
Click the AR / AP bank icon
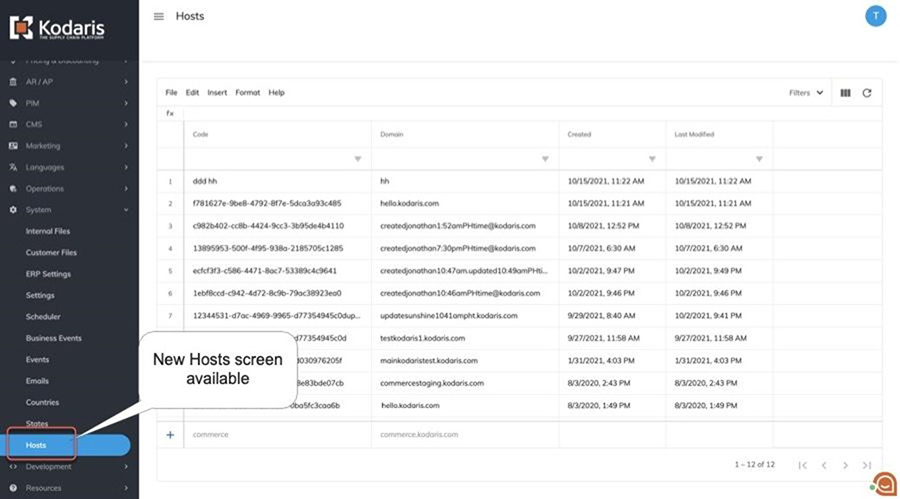[13, 82]
